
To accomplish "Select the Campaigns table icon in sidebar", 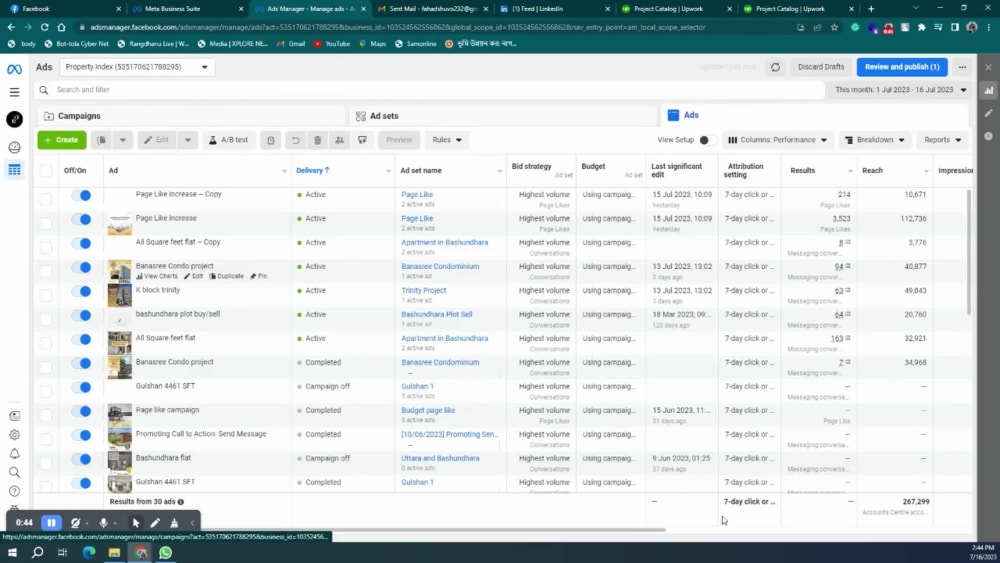I will pos(14,170).
